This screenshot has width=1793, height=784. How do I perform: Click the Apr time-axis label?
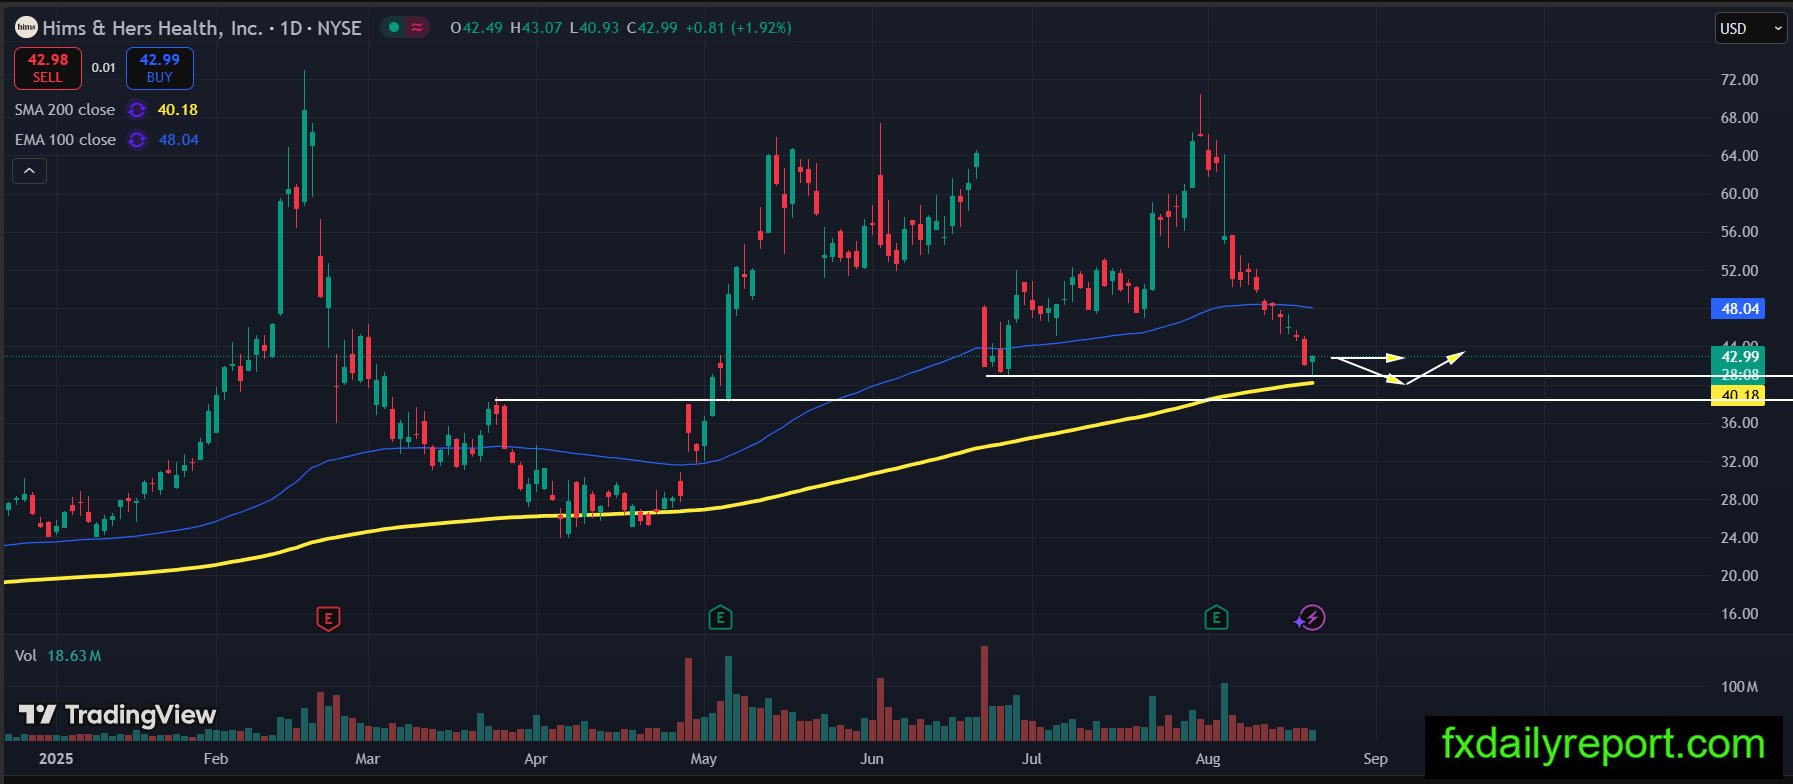[536, 759]
